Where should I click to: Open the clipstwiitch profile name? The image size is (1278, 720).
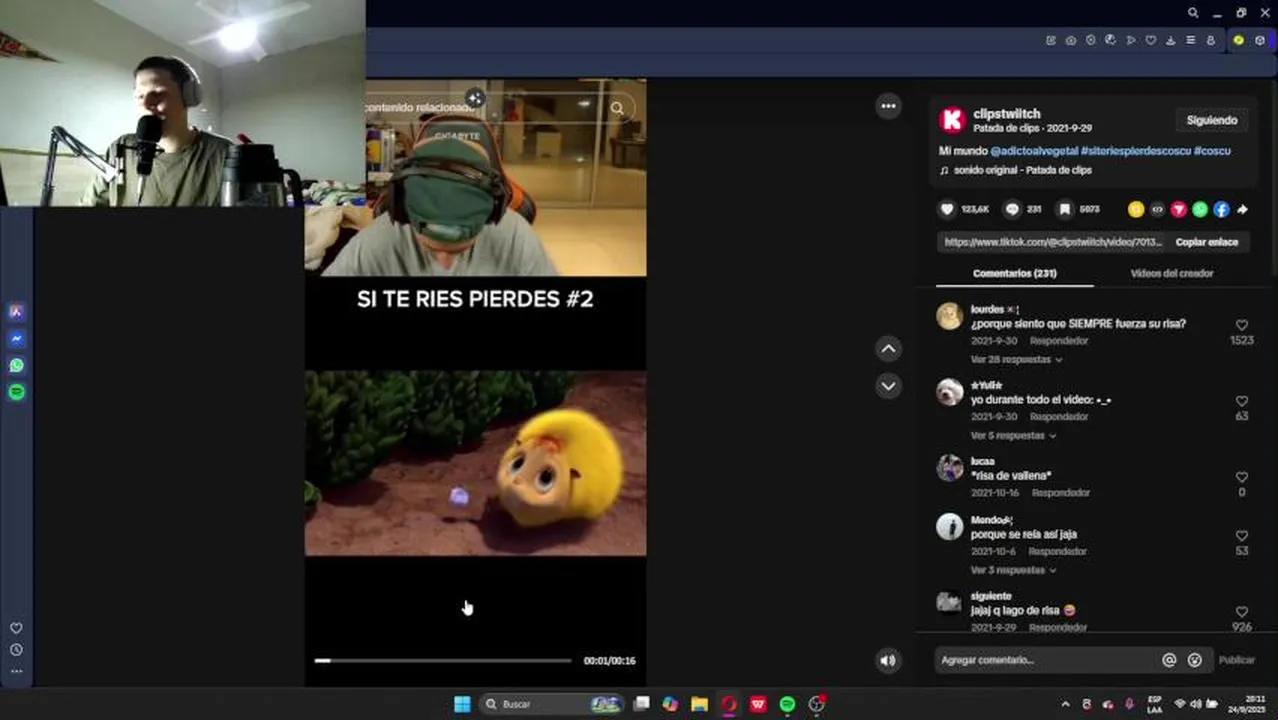coord(1006,114)
